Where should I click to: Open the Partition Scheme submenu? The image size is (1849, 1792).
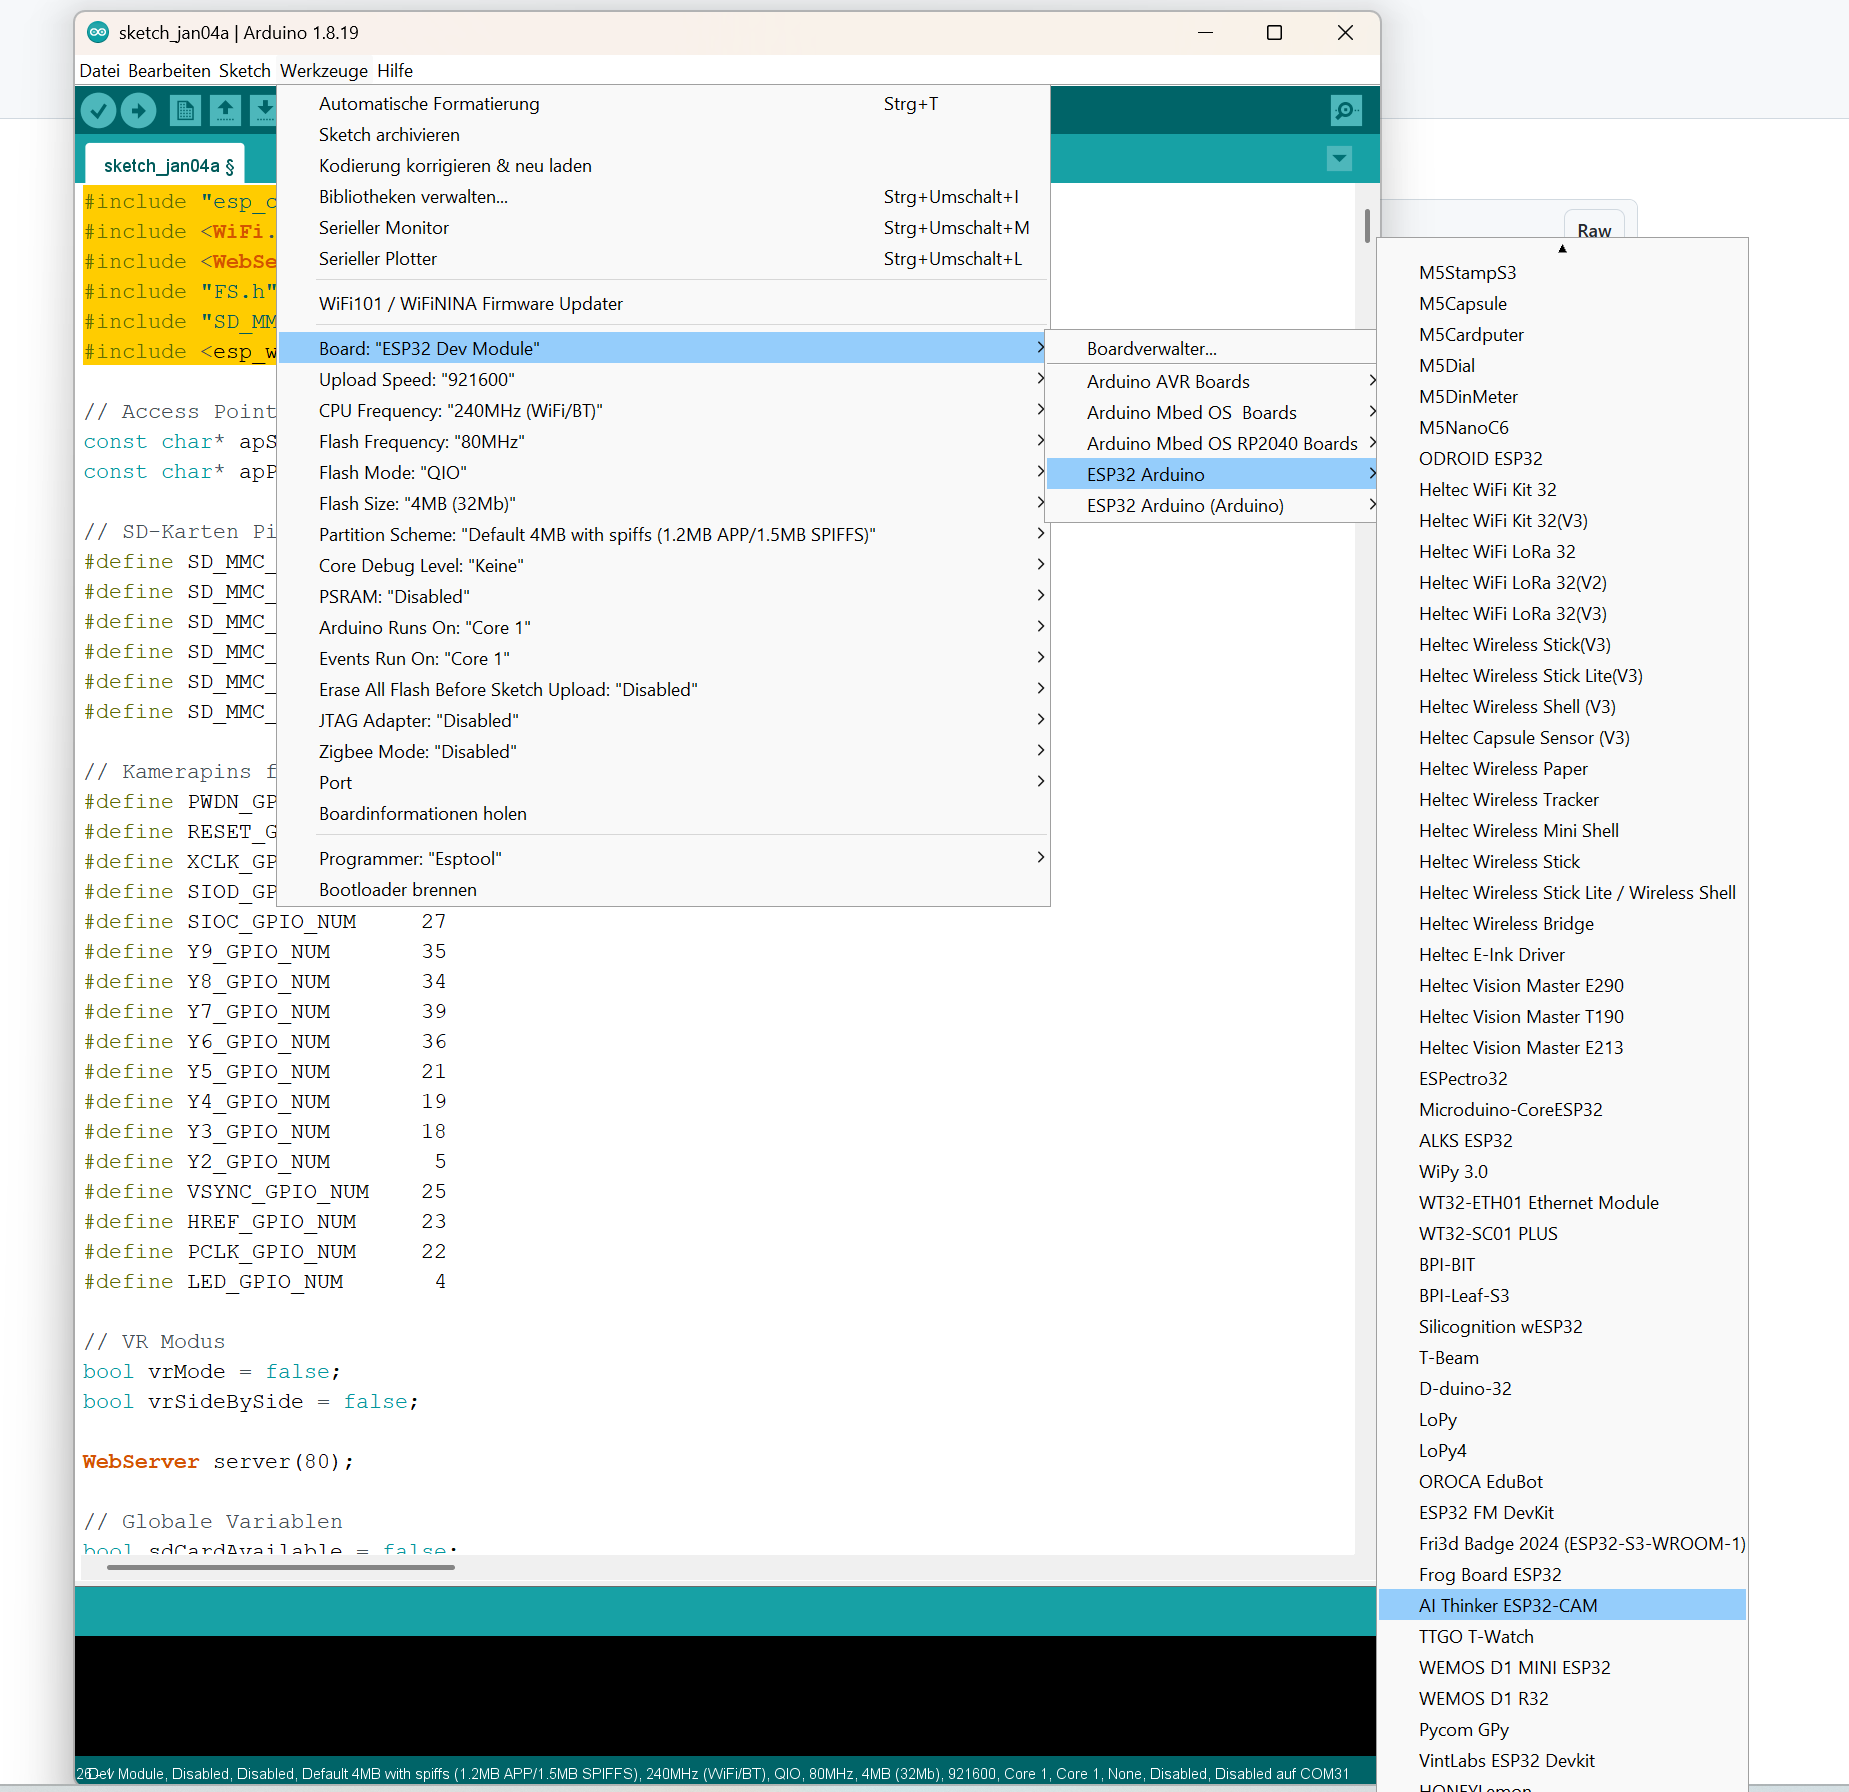596,534
